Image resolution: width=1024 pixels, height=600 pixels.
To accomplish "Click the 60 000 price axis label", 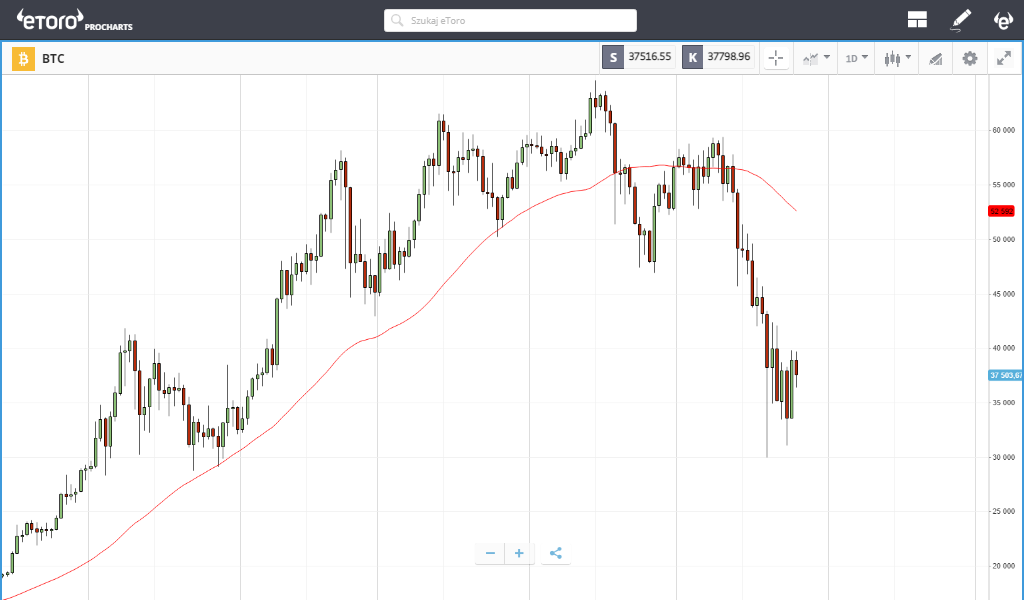I will coord(1004,130).
